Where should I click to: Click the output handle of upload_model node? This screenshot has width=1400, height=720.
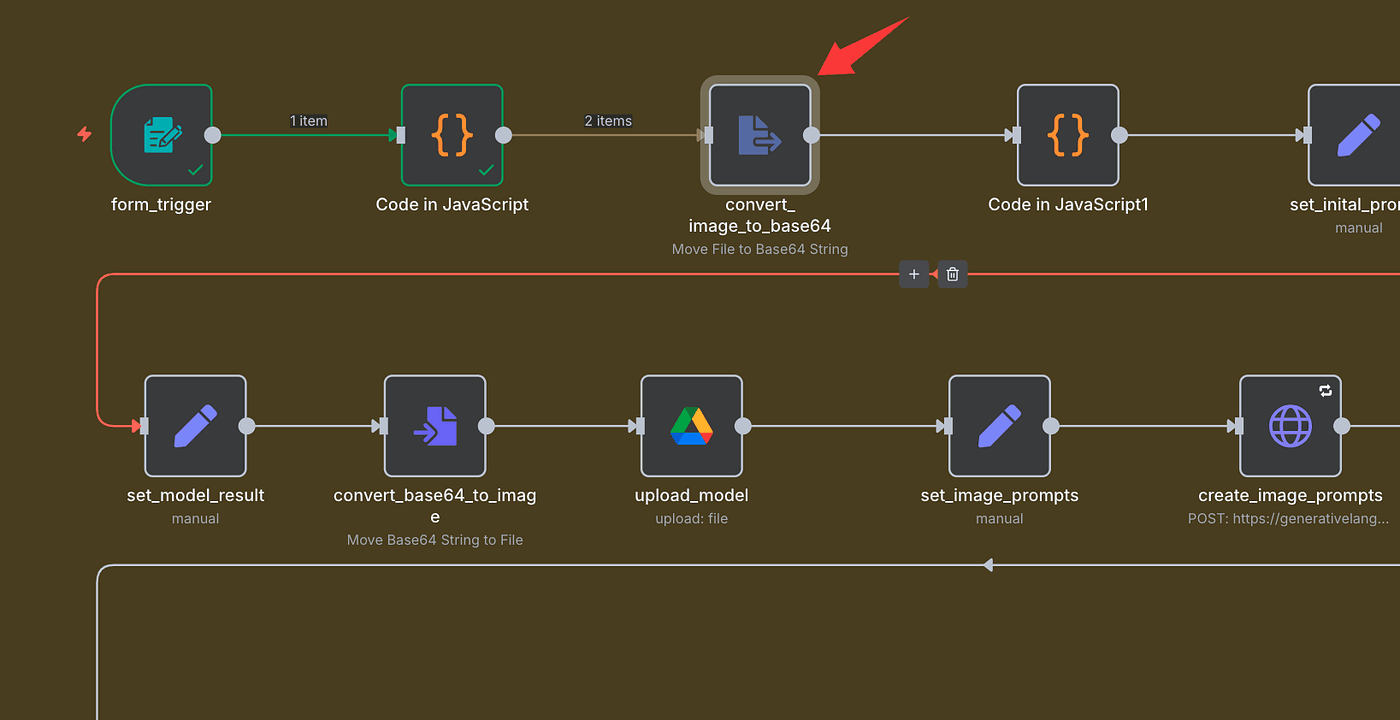pos(743,426)
